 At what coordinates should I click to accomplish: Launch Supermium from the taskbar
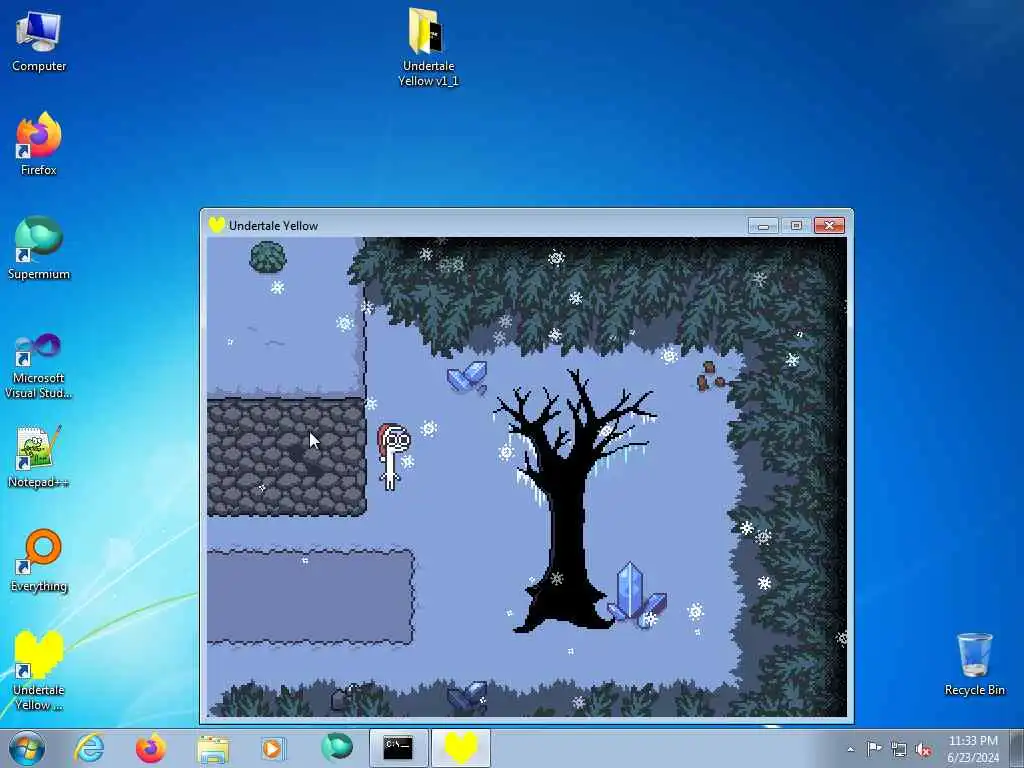[x=336, y=748]
